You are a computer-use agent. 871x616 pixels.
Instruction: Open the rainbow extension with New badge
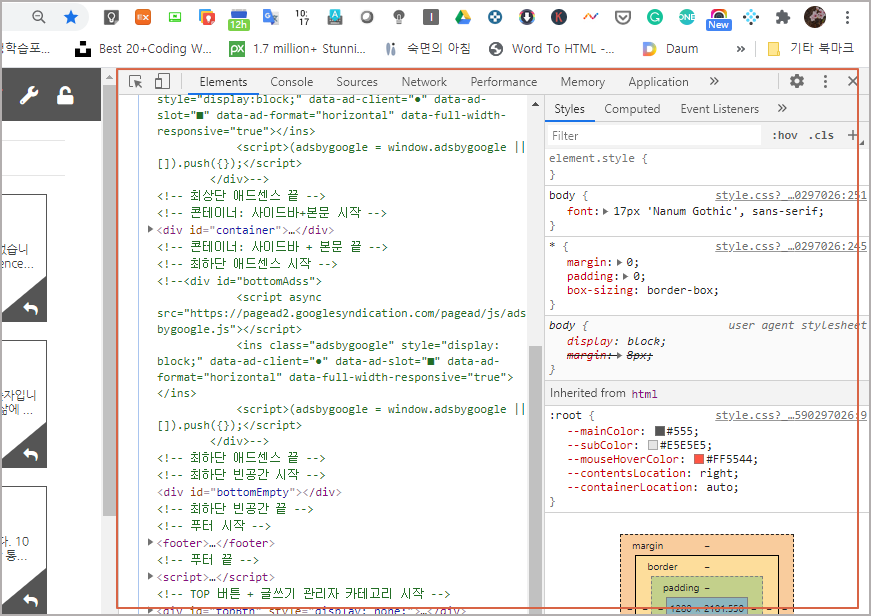[718, 19]
